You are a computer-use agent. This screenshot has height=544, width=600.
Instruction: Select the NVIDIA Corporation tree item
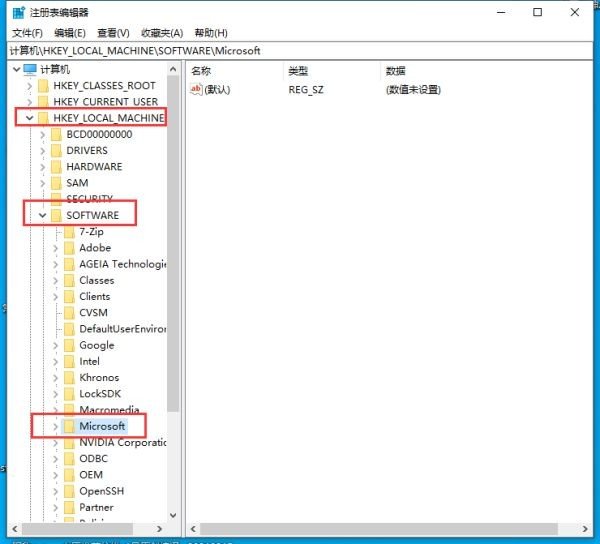pos(122,442)
